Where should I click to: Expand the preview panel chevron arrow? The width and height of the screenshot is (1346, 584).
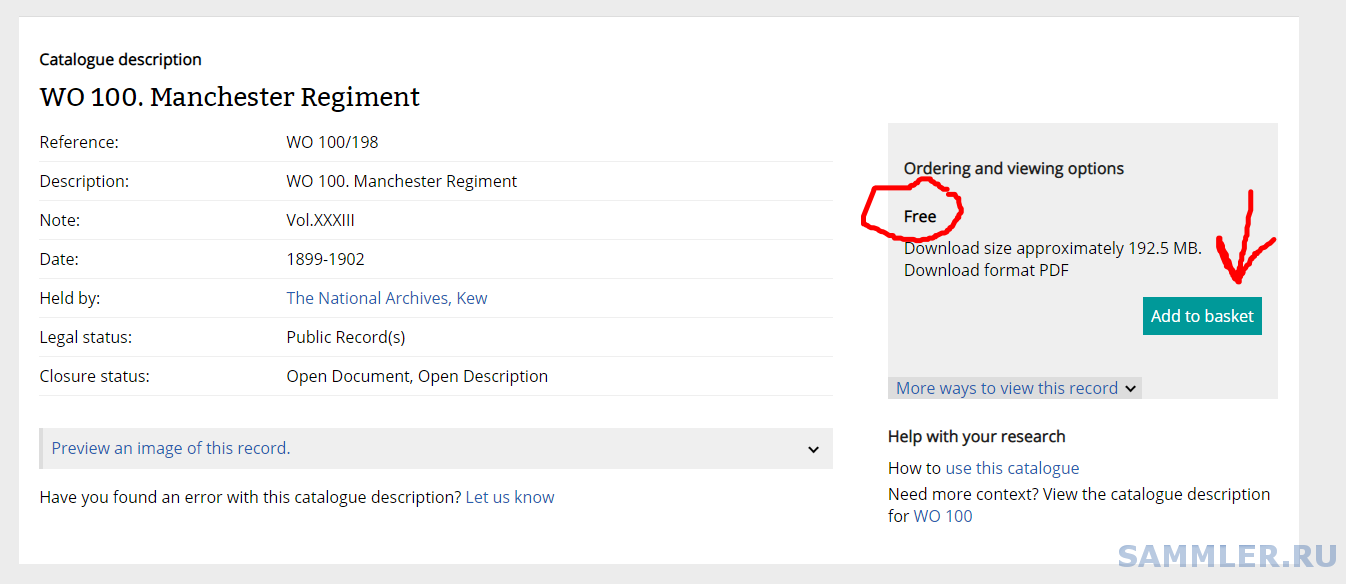pos(813,449)
